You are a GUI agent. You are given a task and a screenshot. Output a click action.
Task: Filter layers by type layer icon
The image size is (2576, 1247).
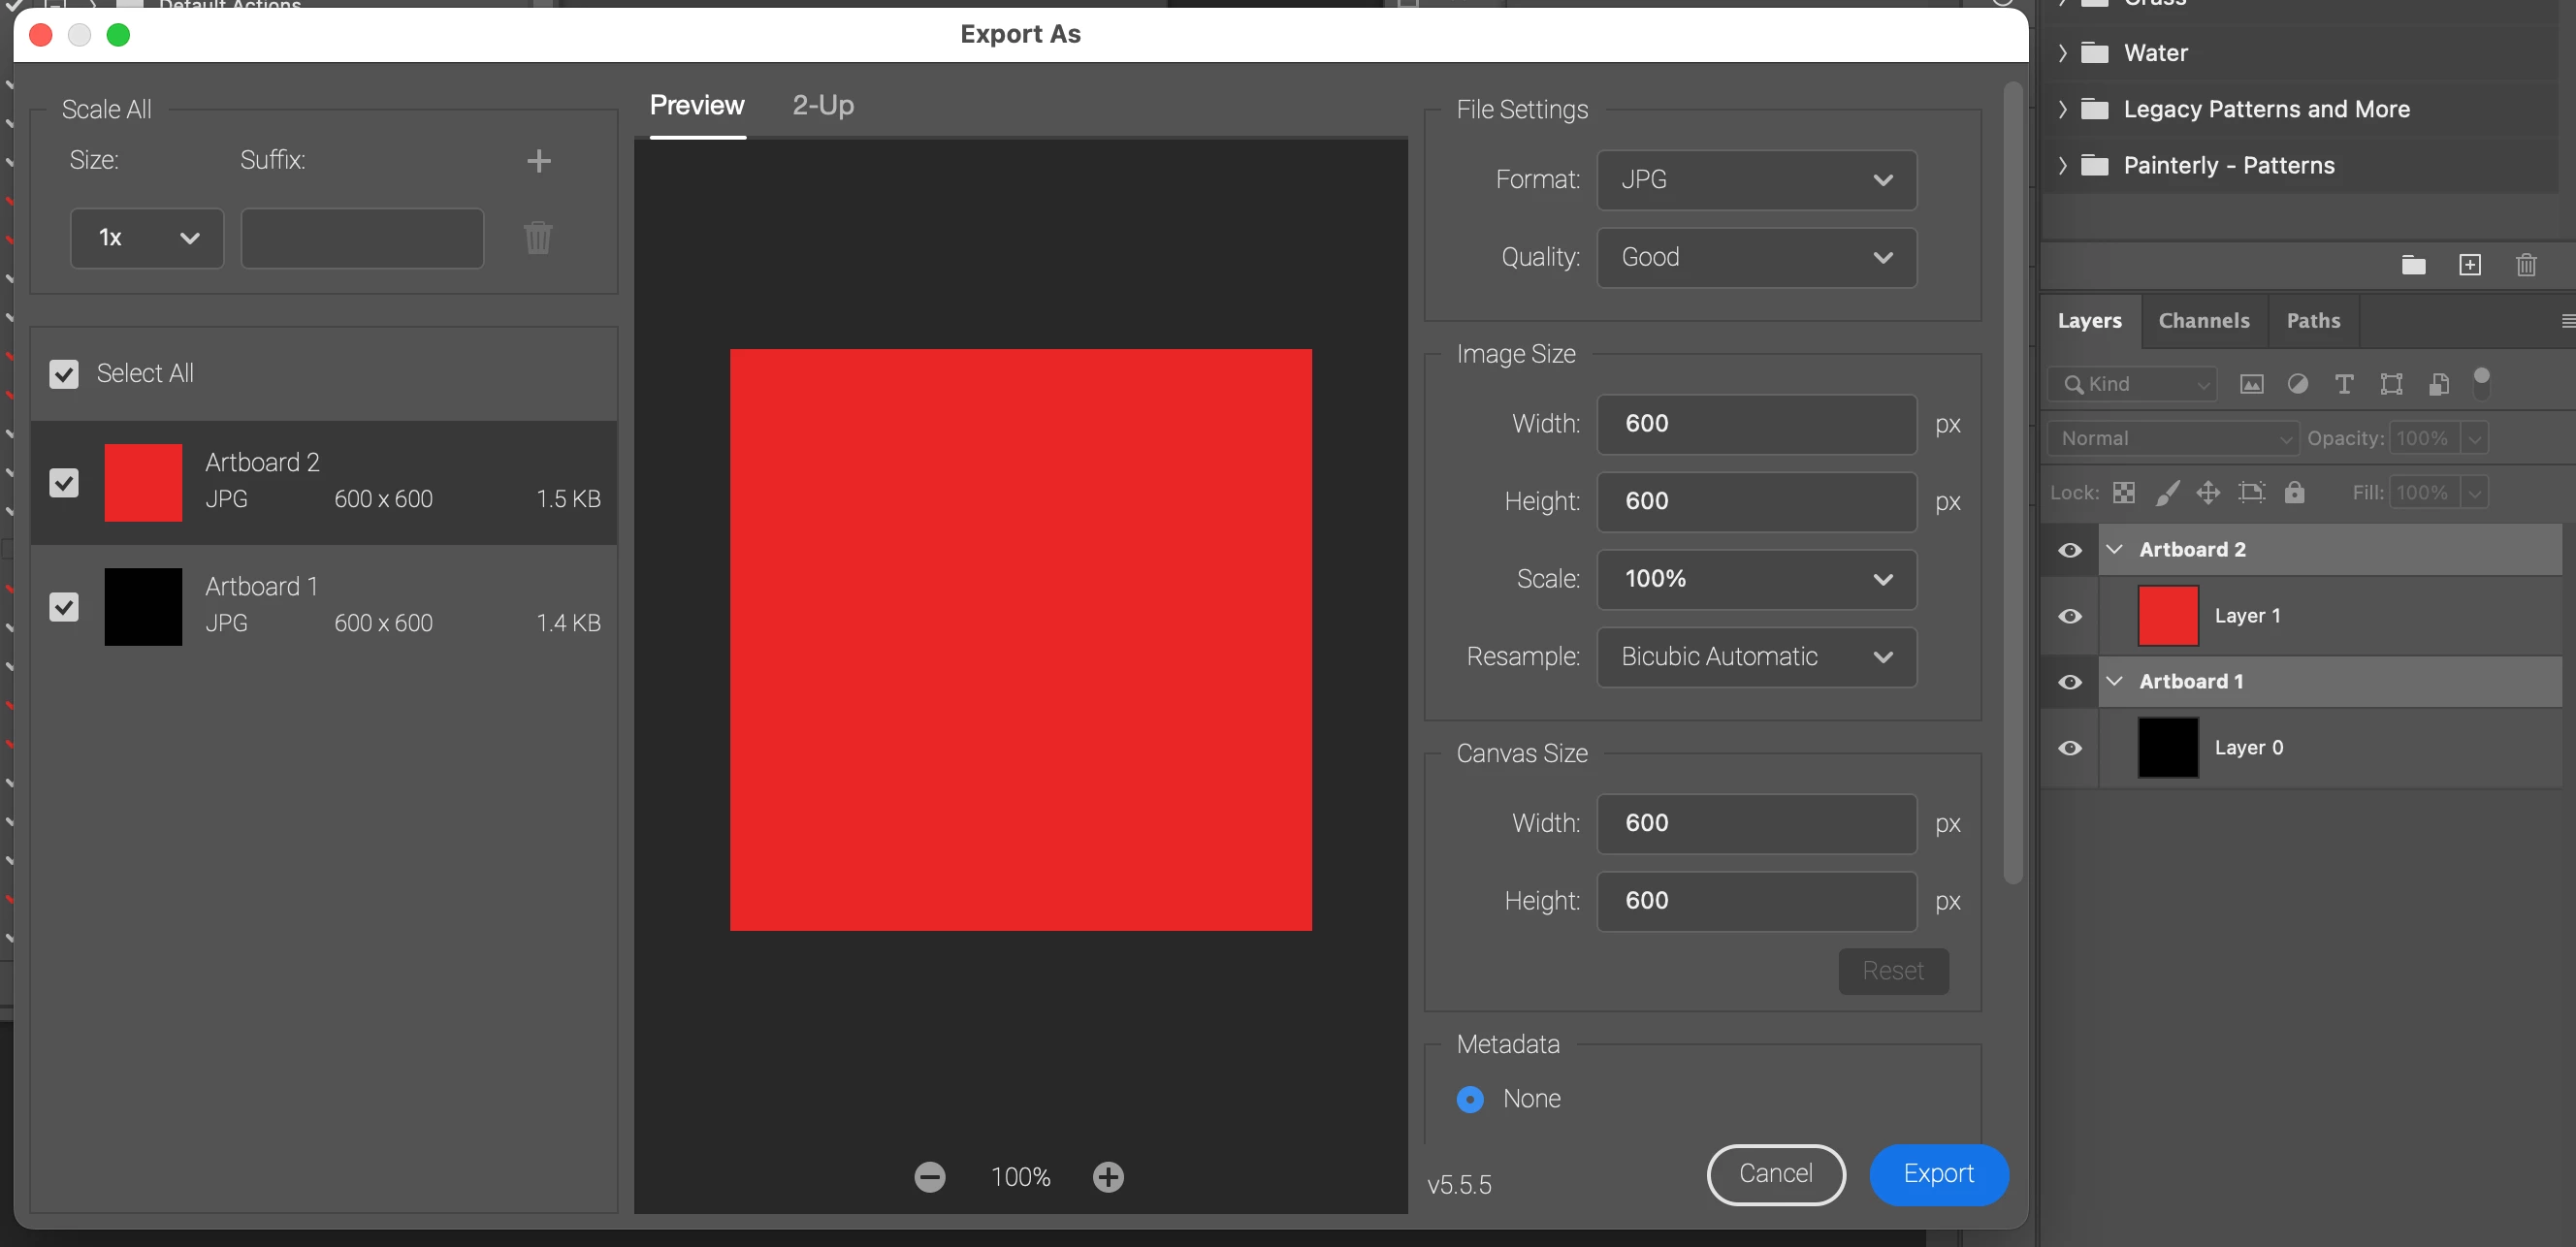pyautogui.click(x=2343, y=384)
